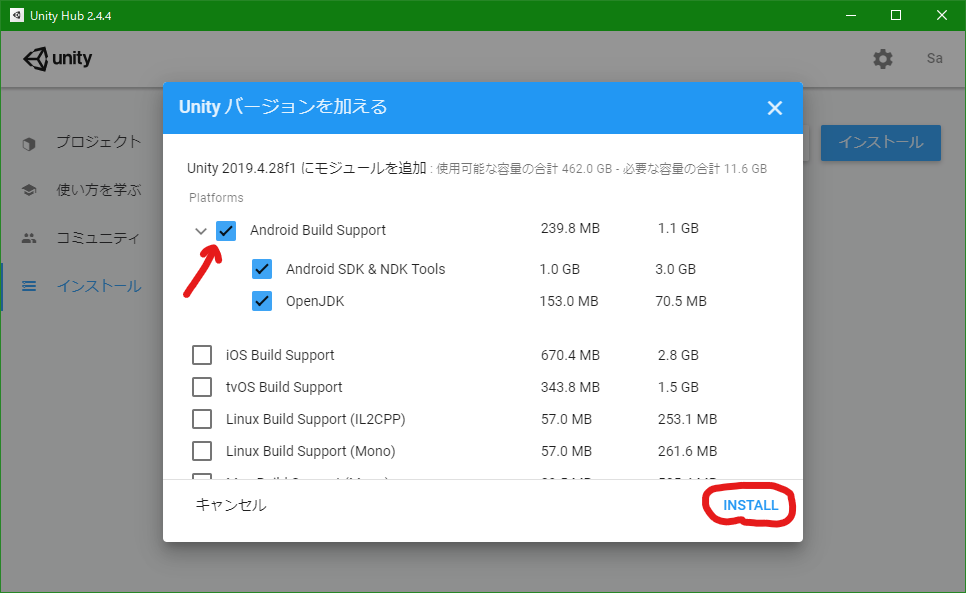Close the Unity version dialog with X
Viewport: 966px width, 593px height.
click(774, 108)
